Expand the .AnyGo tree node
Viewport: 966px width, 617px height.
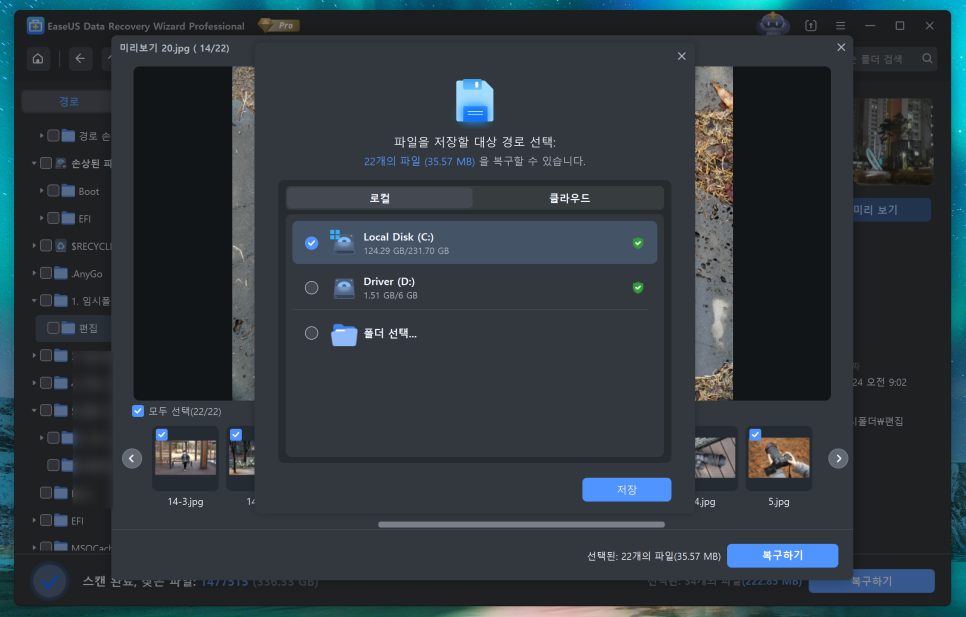click(34, 273)
